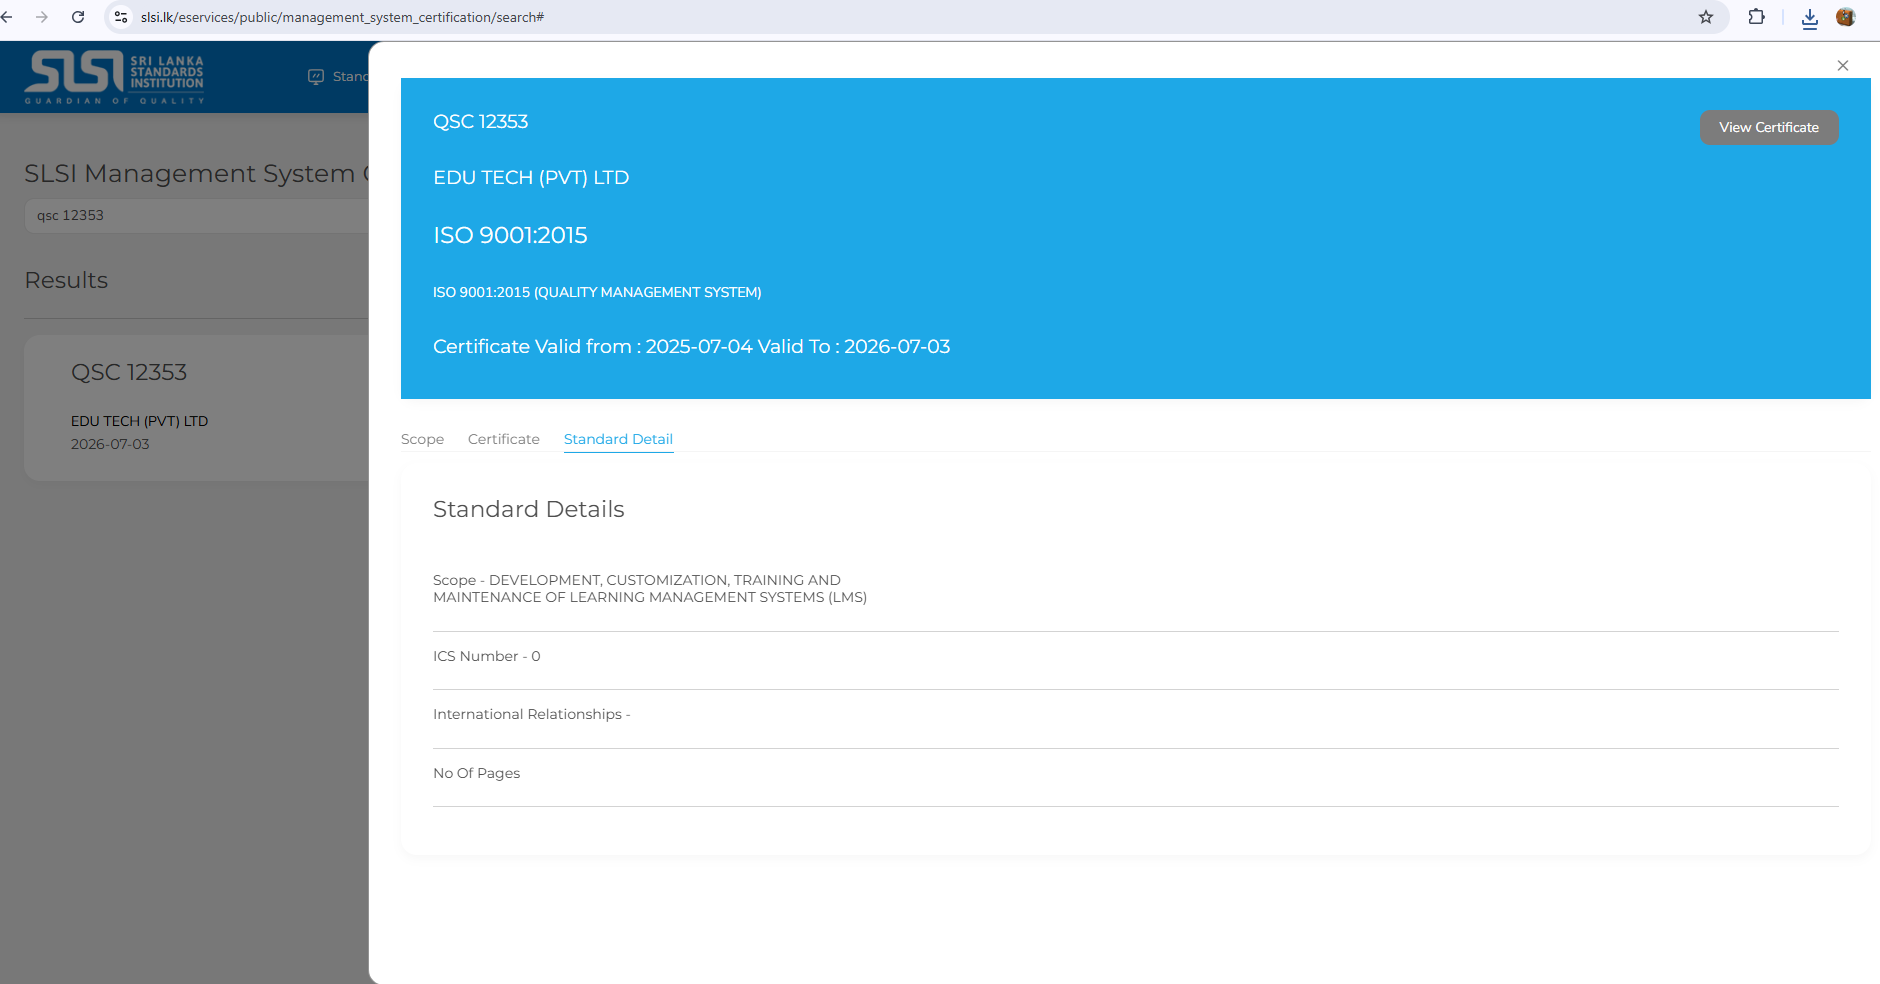Viewport: 1880px width, 984px height.
Task: Switch to the Scope tab
Action: [x=422, y=439]
